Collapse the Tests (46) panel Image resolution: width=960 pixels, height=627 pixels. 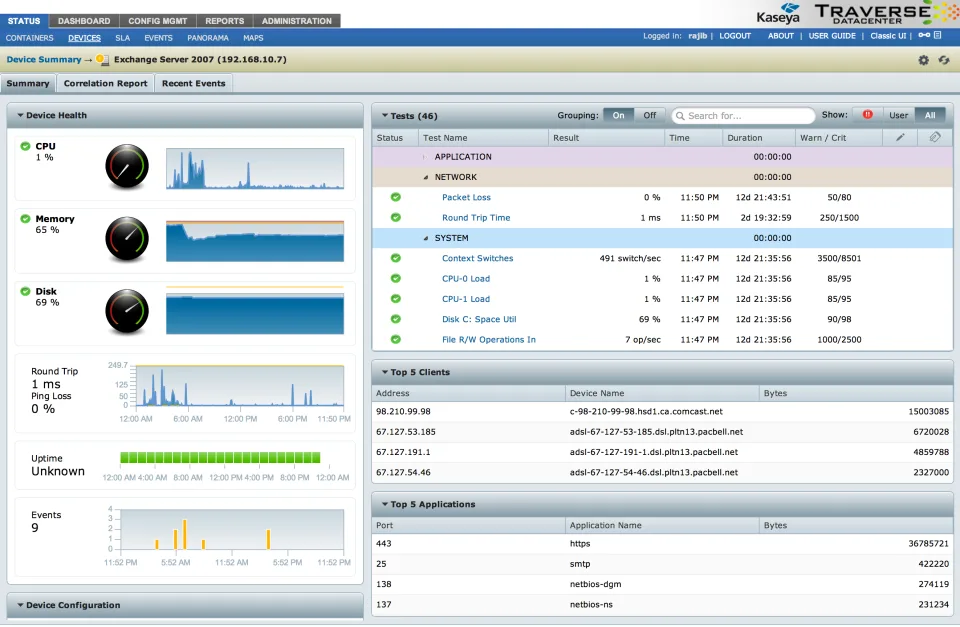point(385,115)
